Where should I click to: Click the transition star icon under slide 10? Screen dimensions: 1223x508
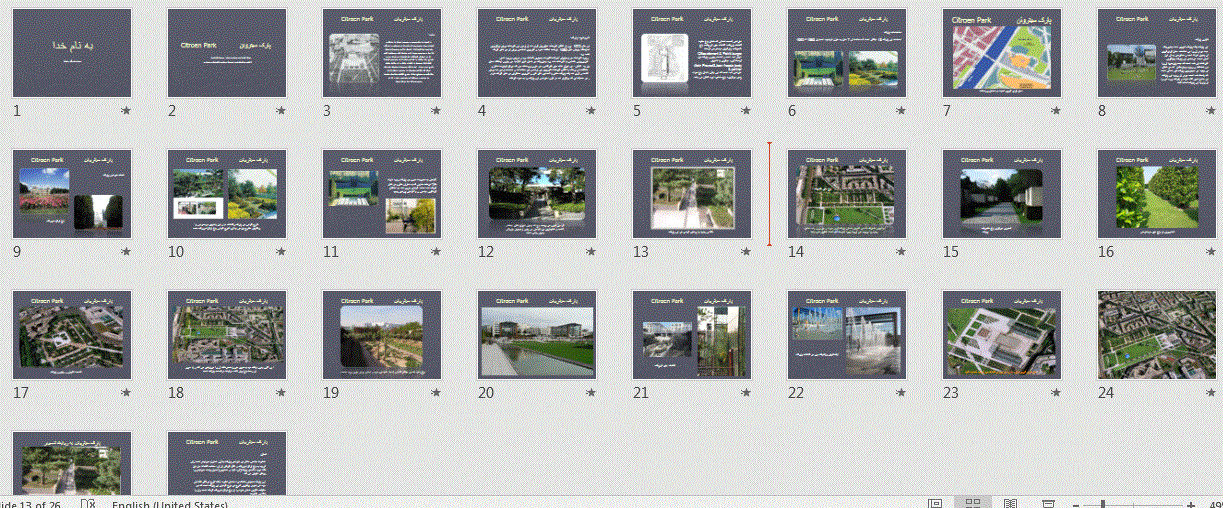[281, 252]
